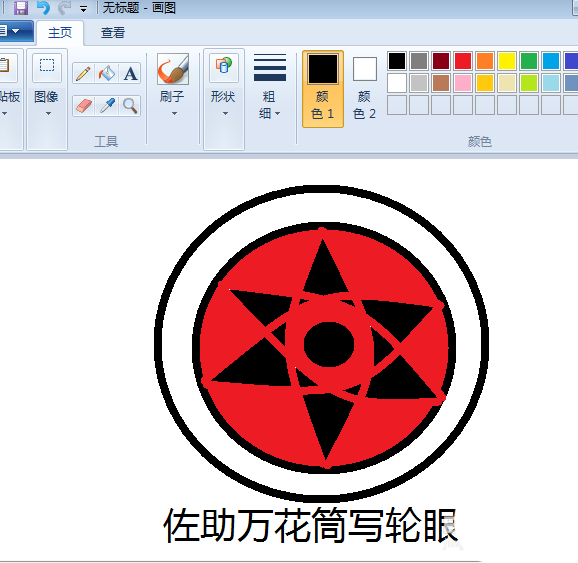Pick the light yellow cream swatch

507,83
